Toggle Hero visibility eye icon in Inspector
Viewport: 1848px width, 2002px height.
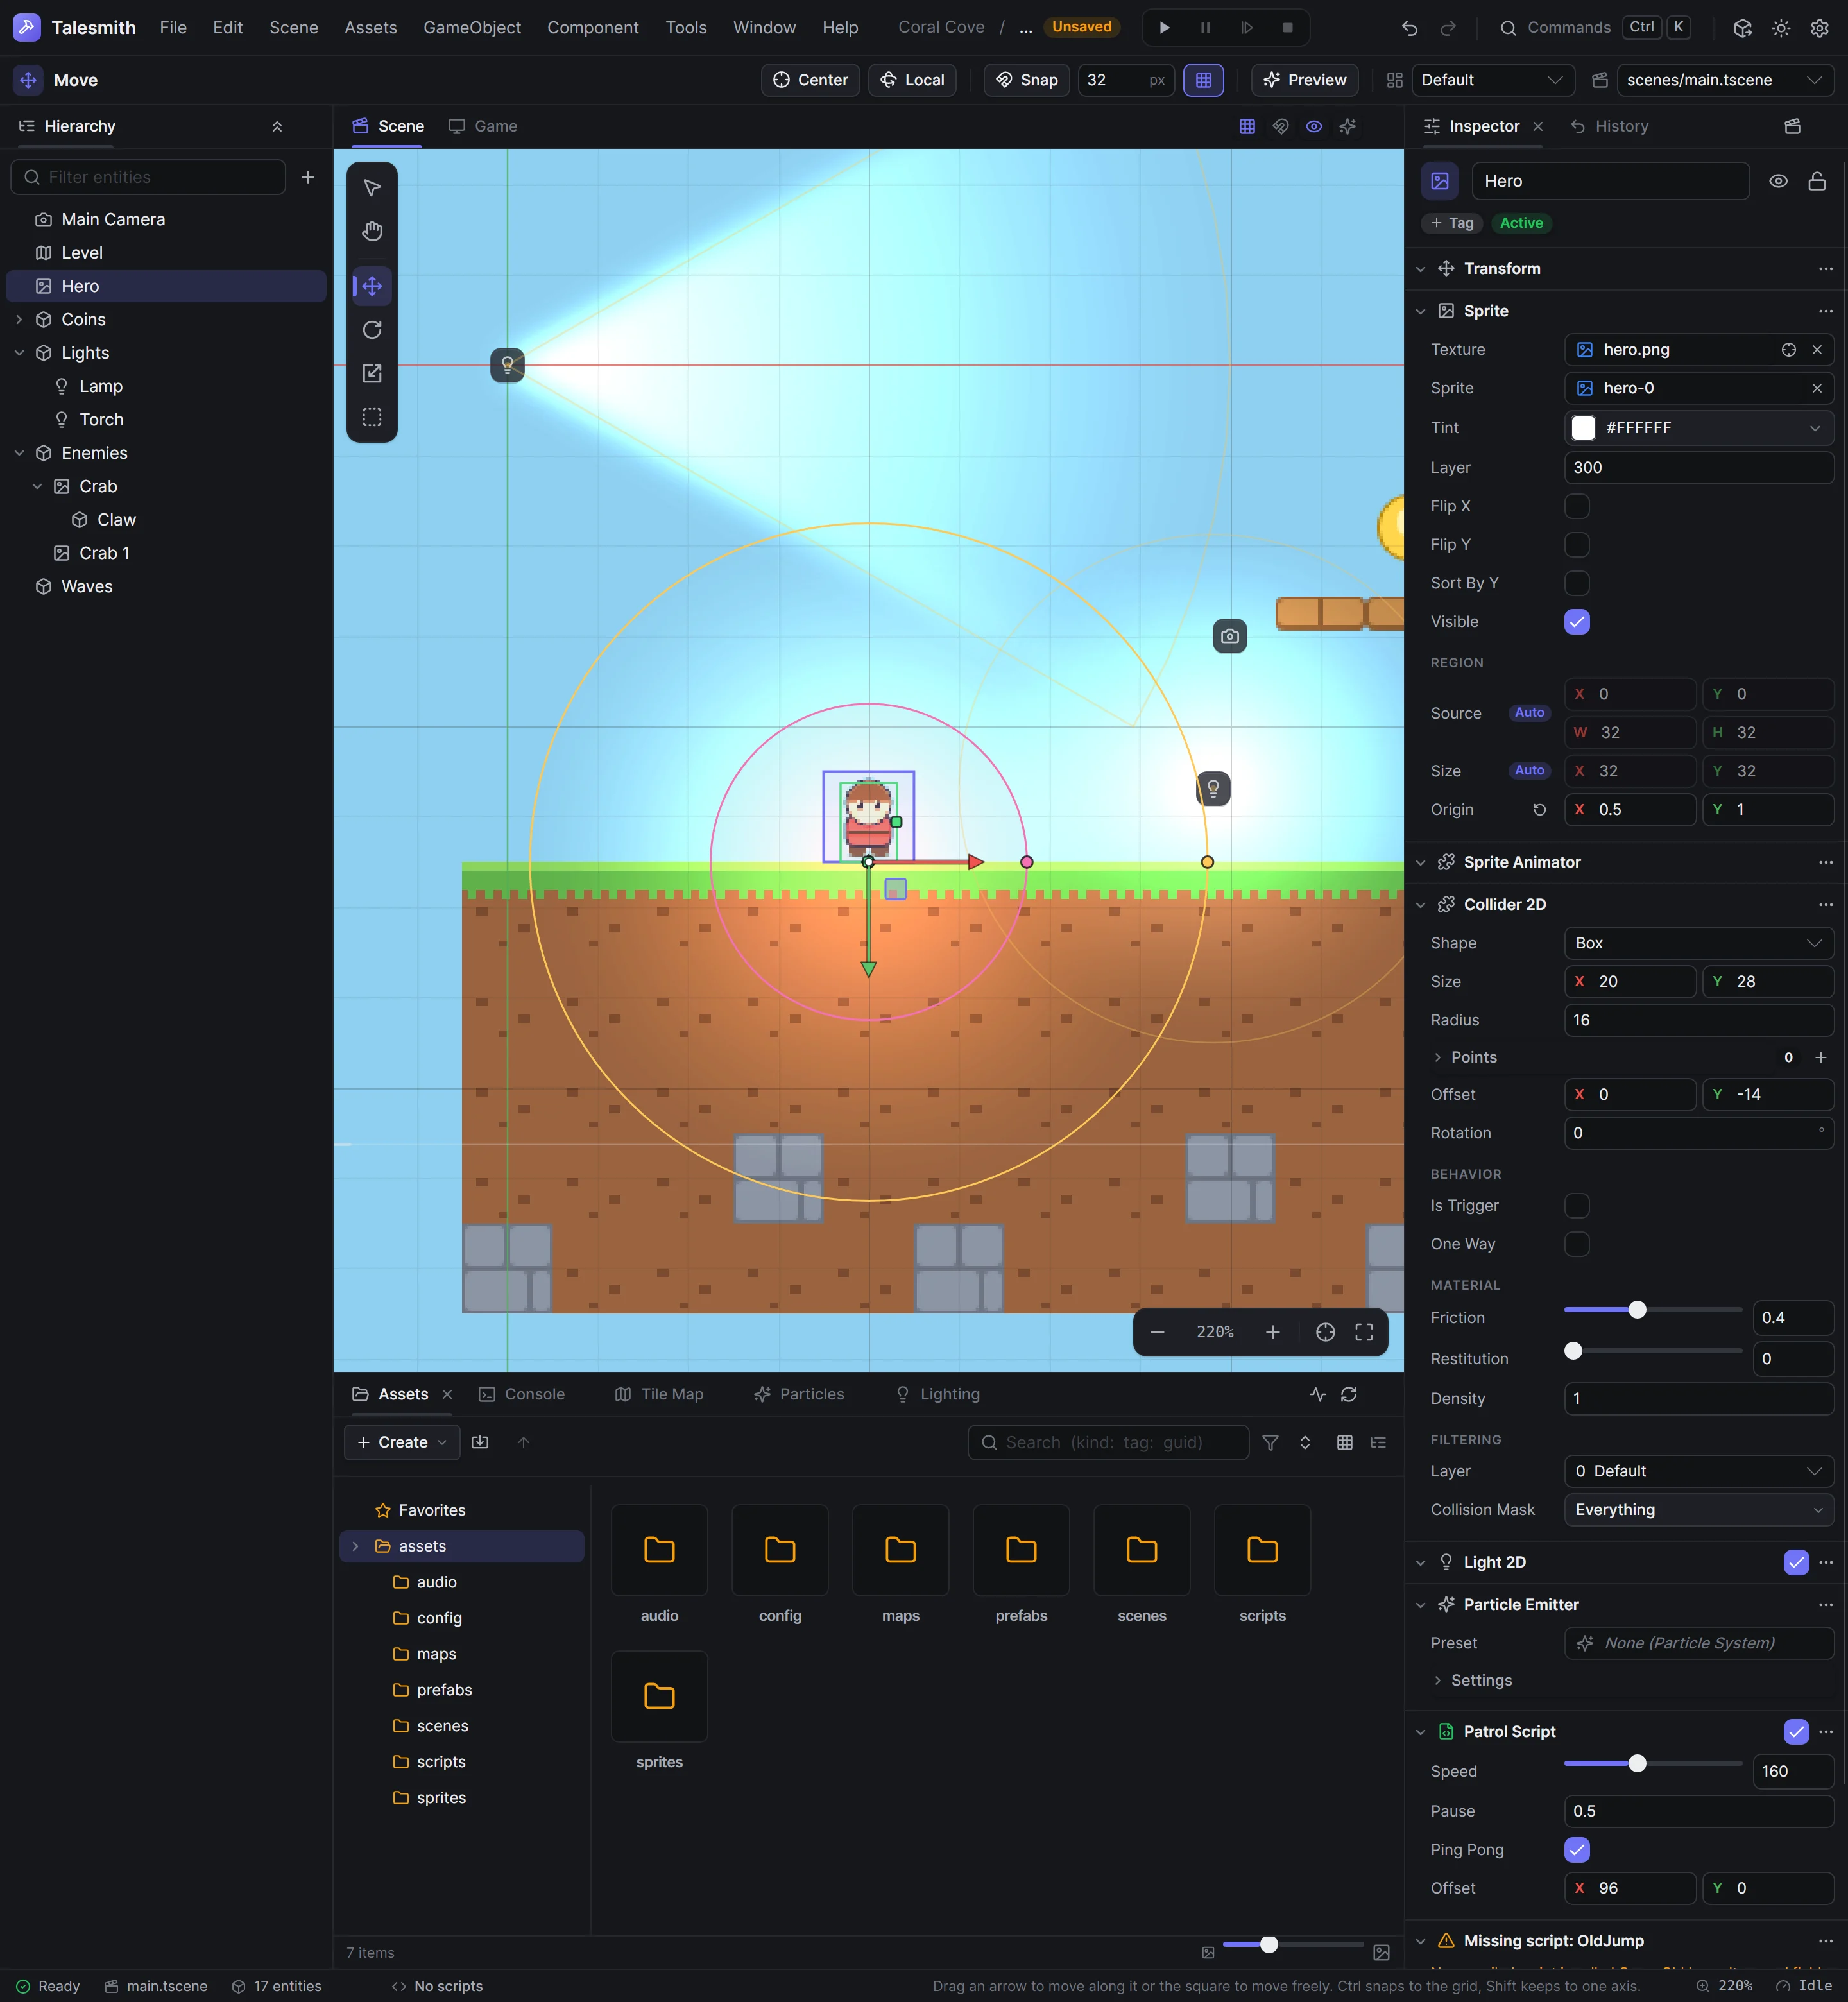(x=1778, y=181)
